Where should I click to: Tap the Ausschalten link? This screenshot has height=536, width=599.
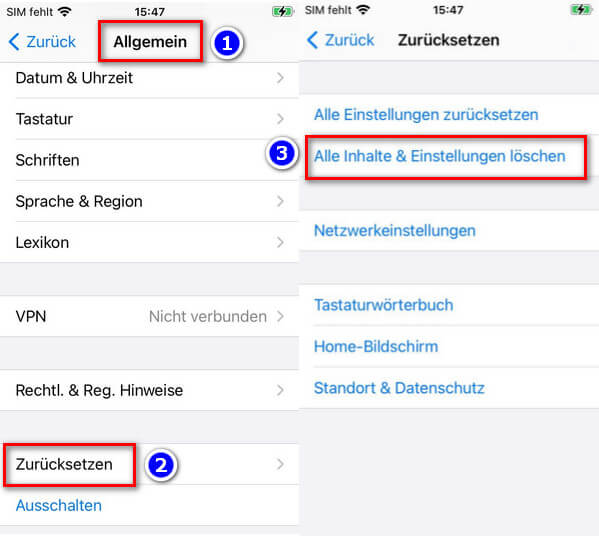coord(59,505)
